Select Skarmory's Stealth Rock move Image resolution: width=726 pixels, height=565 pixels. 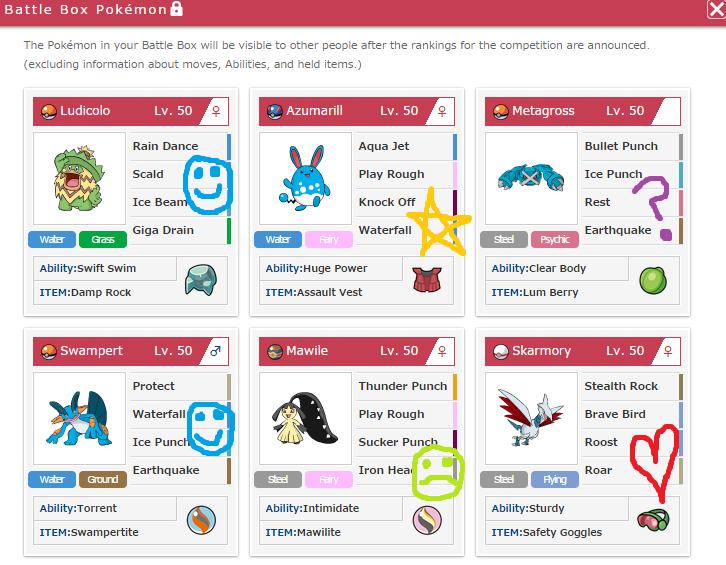[632, 386]
